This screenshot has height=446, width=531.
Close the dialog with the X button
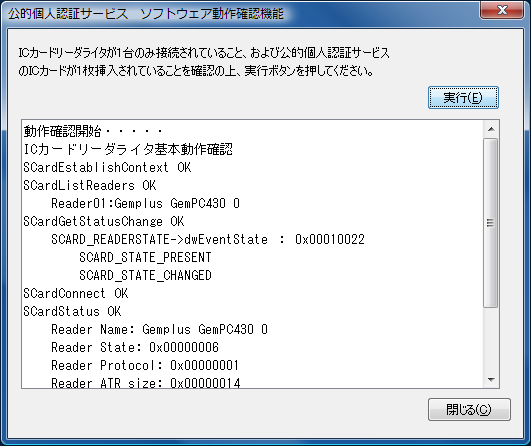click(502, 10)
